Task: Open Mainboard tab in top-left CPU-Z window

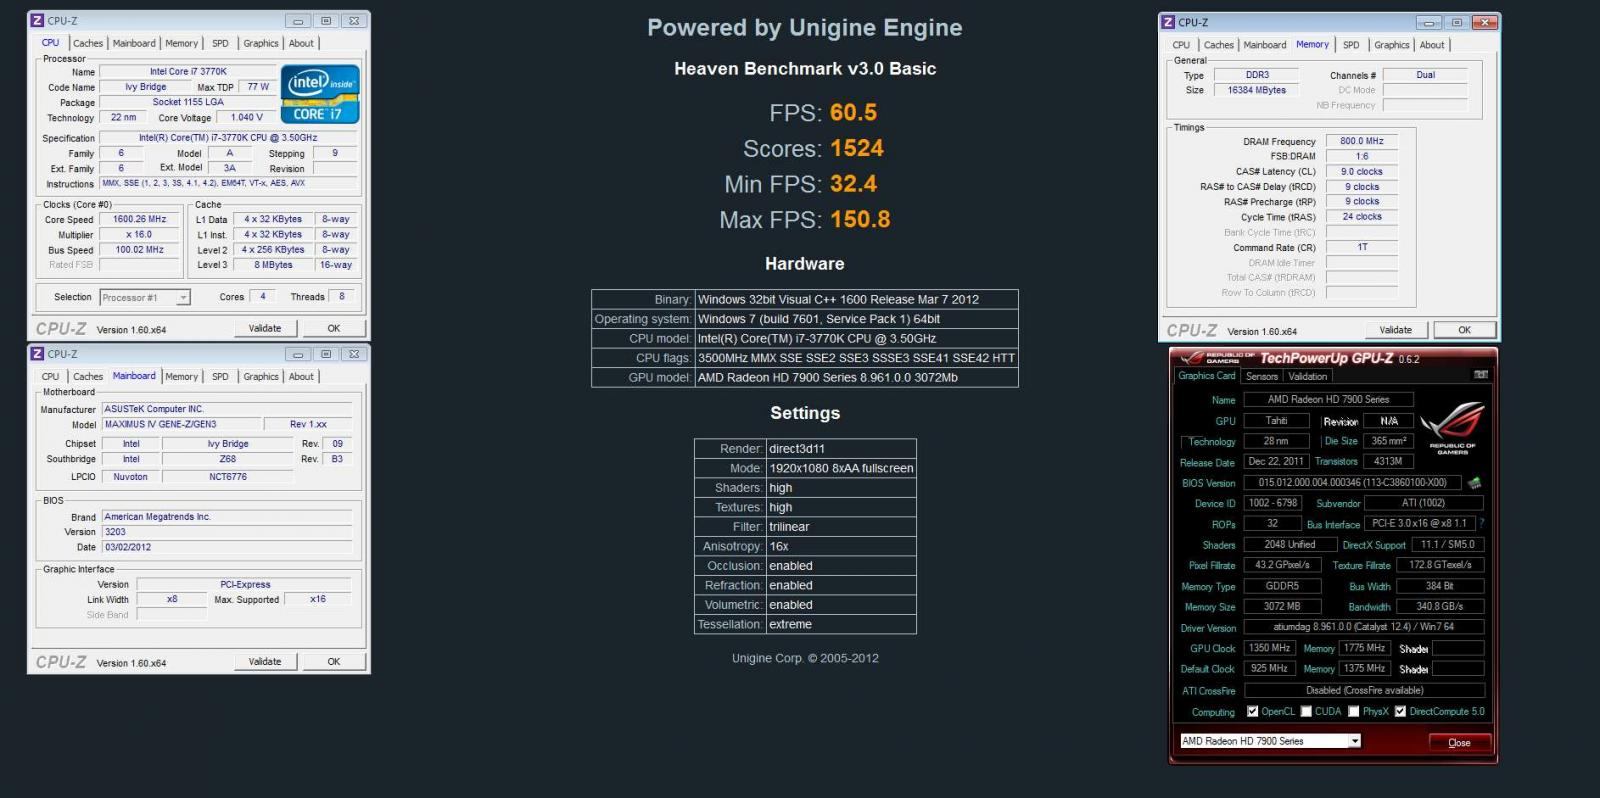Action: pos(134,43)
